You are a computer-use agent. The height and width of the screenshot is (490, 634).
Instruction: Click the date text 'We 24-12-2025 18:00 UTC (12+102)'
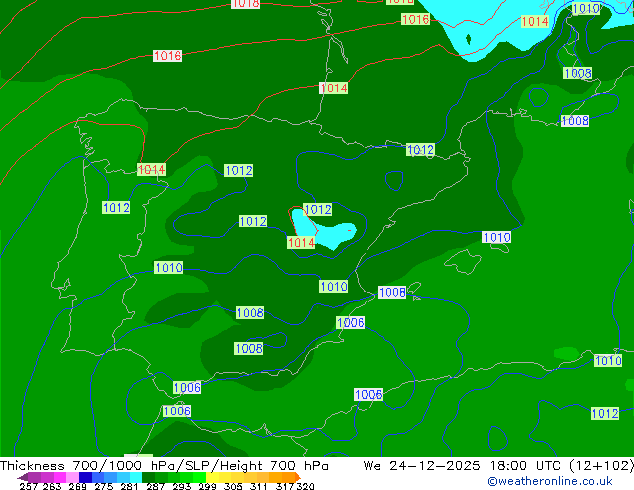(x=499, y=466)
